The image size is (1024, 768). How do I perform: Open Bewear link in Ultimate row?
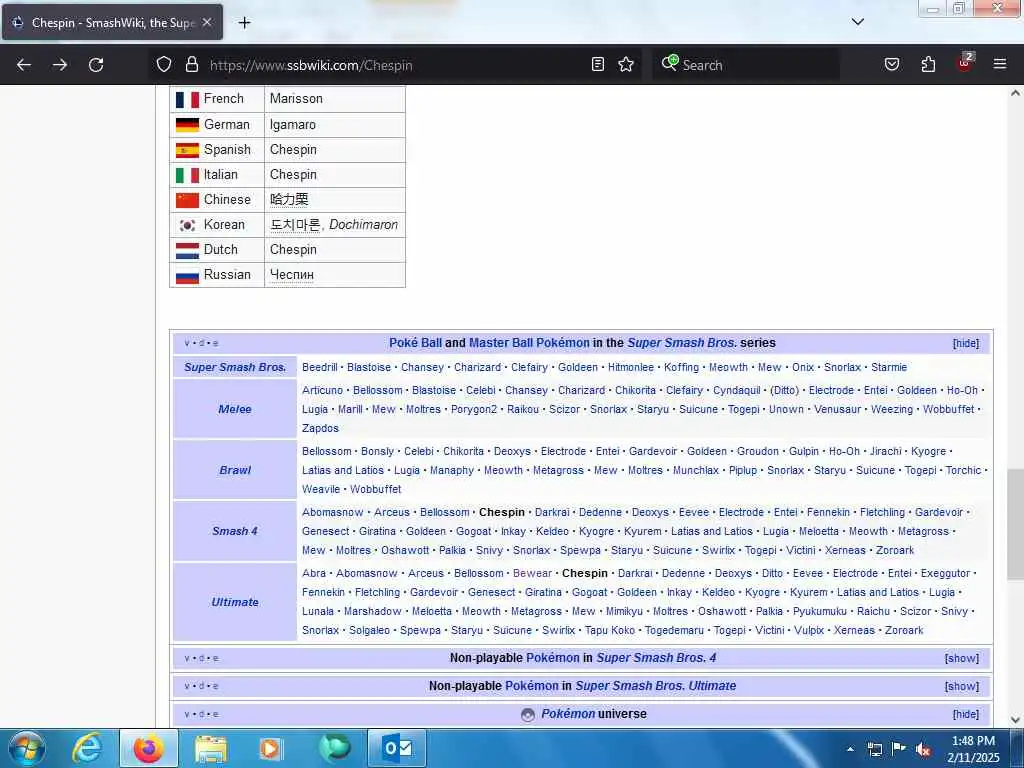(x=532, y=573)
